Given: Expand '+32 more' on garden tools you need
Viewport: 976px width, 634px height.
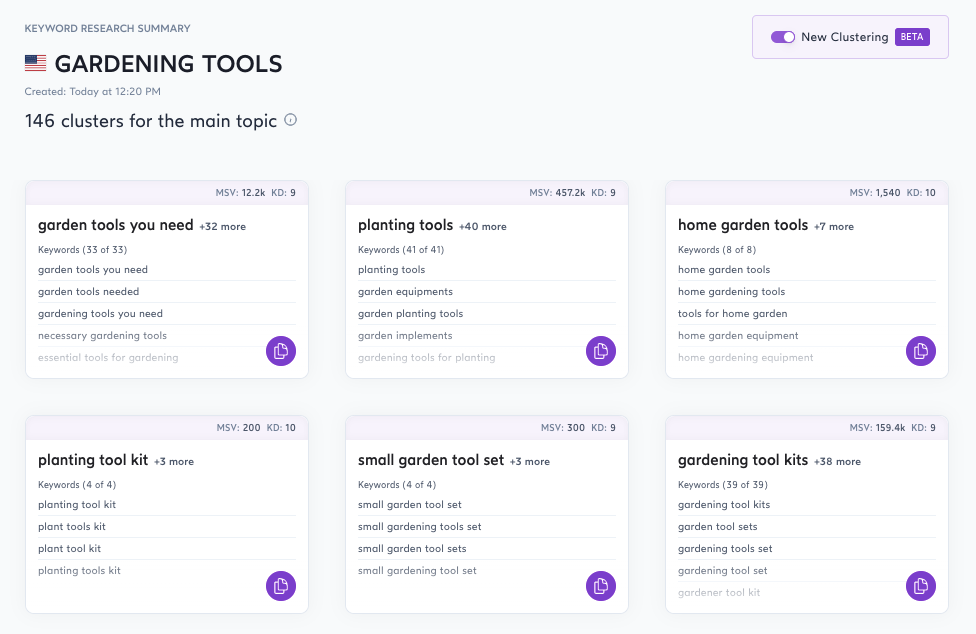Looking at the screenshot, I should click(x=222, y=227).
